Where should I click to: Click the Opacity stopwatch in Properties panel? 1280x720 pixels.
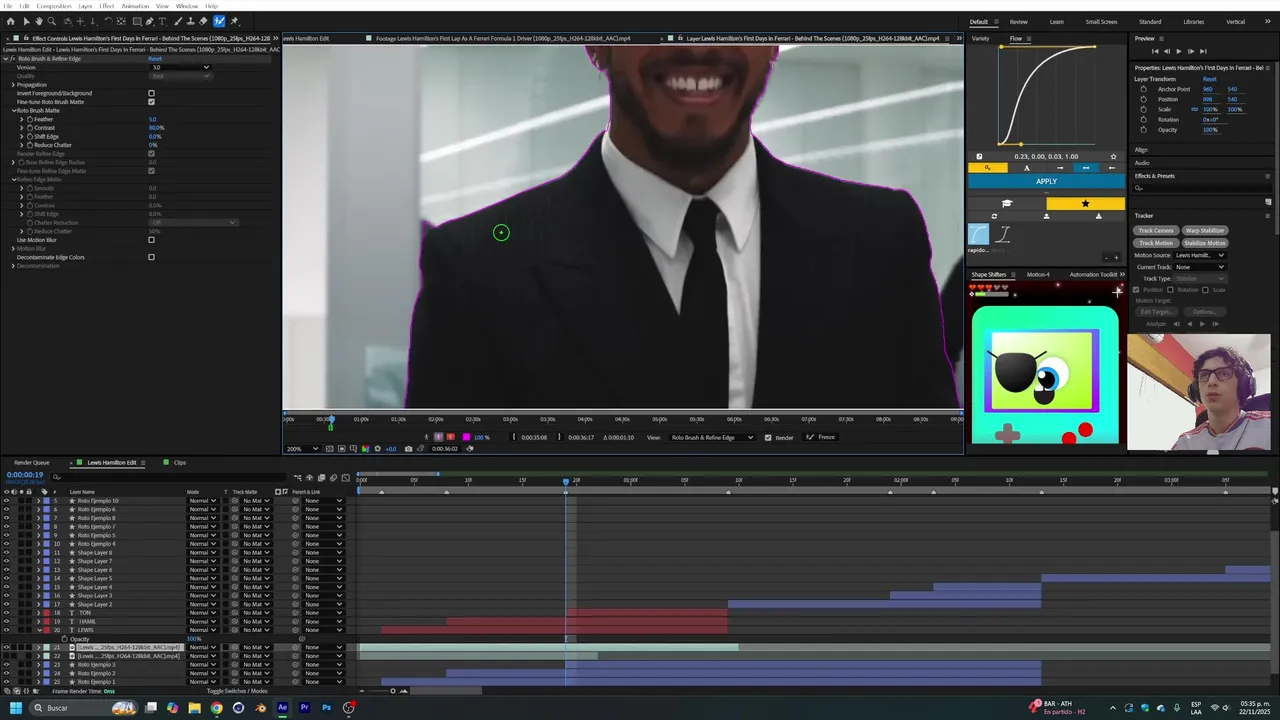(x=1143, y=130)
